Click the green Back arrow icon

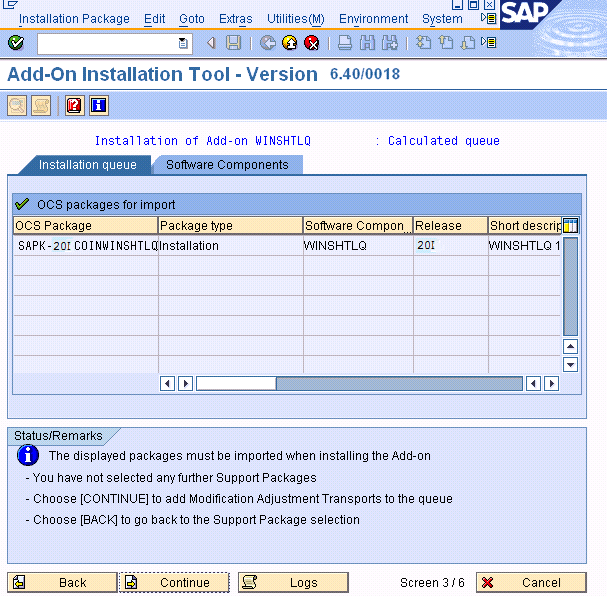click(267, 43)
